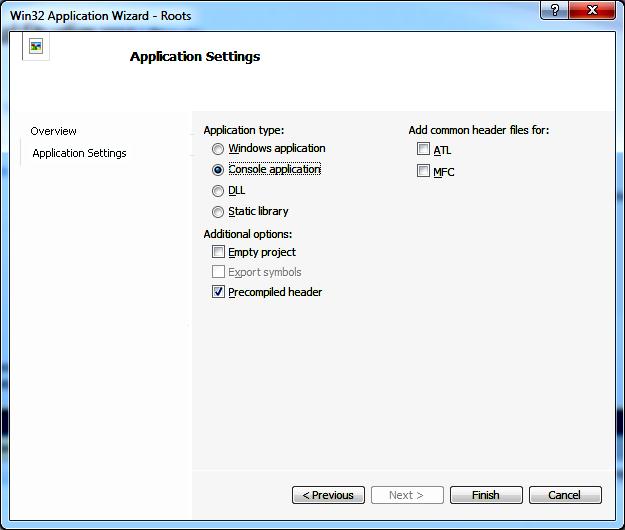Click the 'Application type:' label
The height and width of the screenshot is (530, 625).
(244, 130)
